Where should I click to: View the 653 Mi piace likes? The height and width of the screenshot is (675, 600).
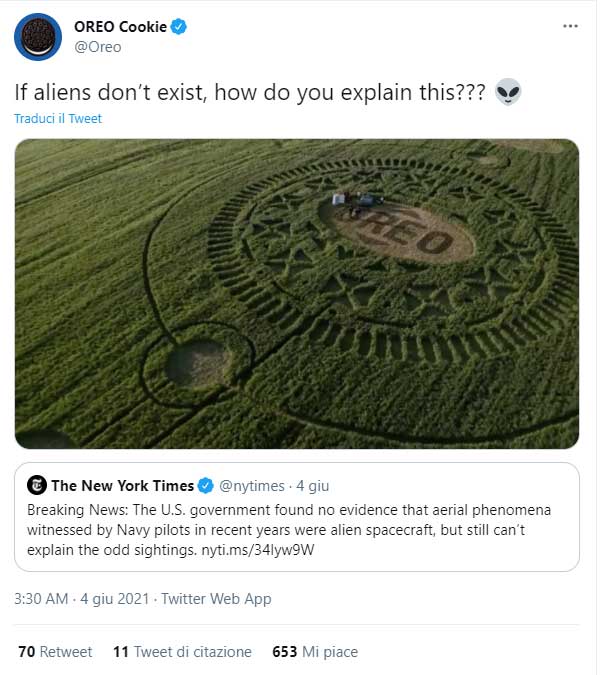(315, 651)
